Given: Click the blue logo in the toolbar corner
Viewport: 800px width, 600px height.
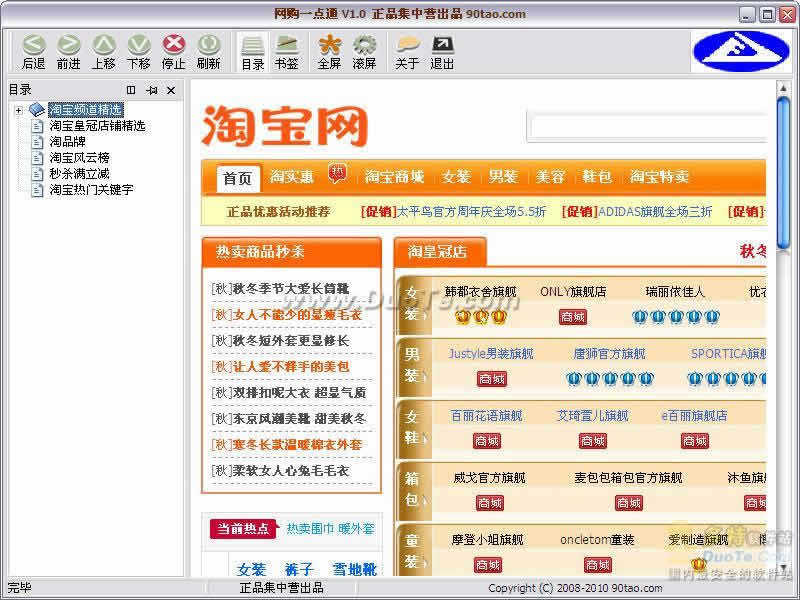Looking at the screenshot, I should point(741,51).
